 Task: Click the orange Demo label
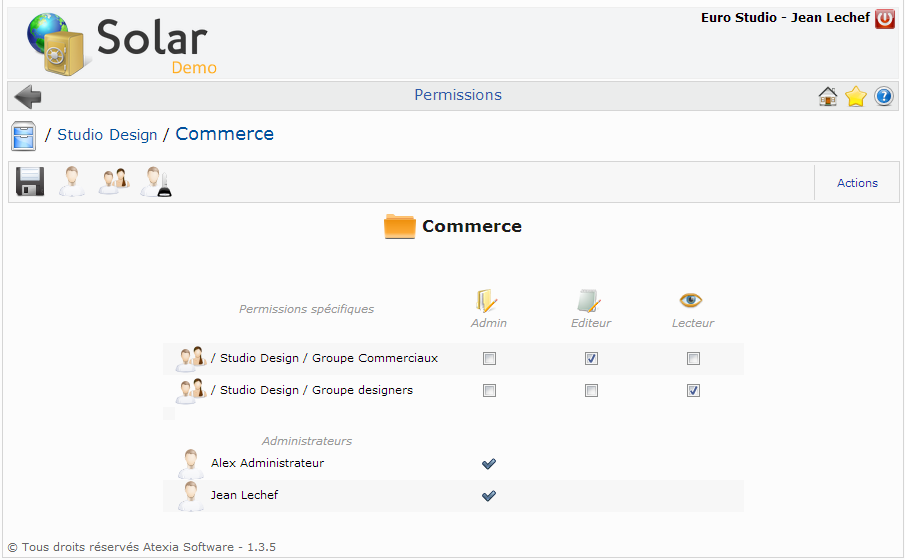194,68
